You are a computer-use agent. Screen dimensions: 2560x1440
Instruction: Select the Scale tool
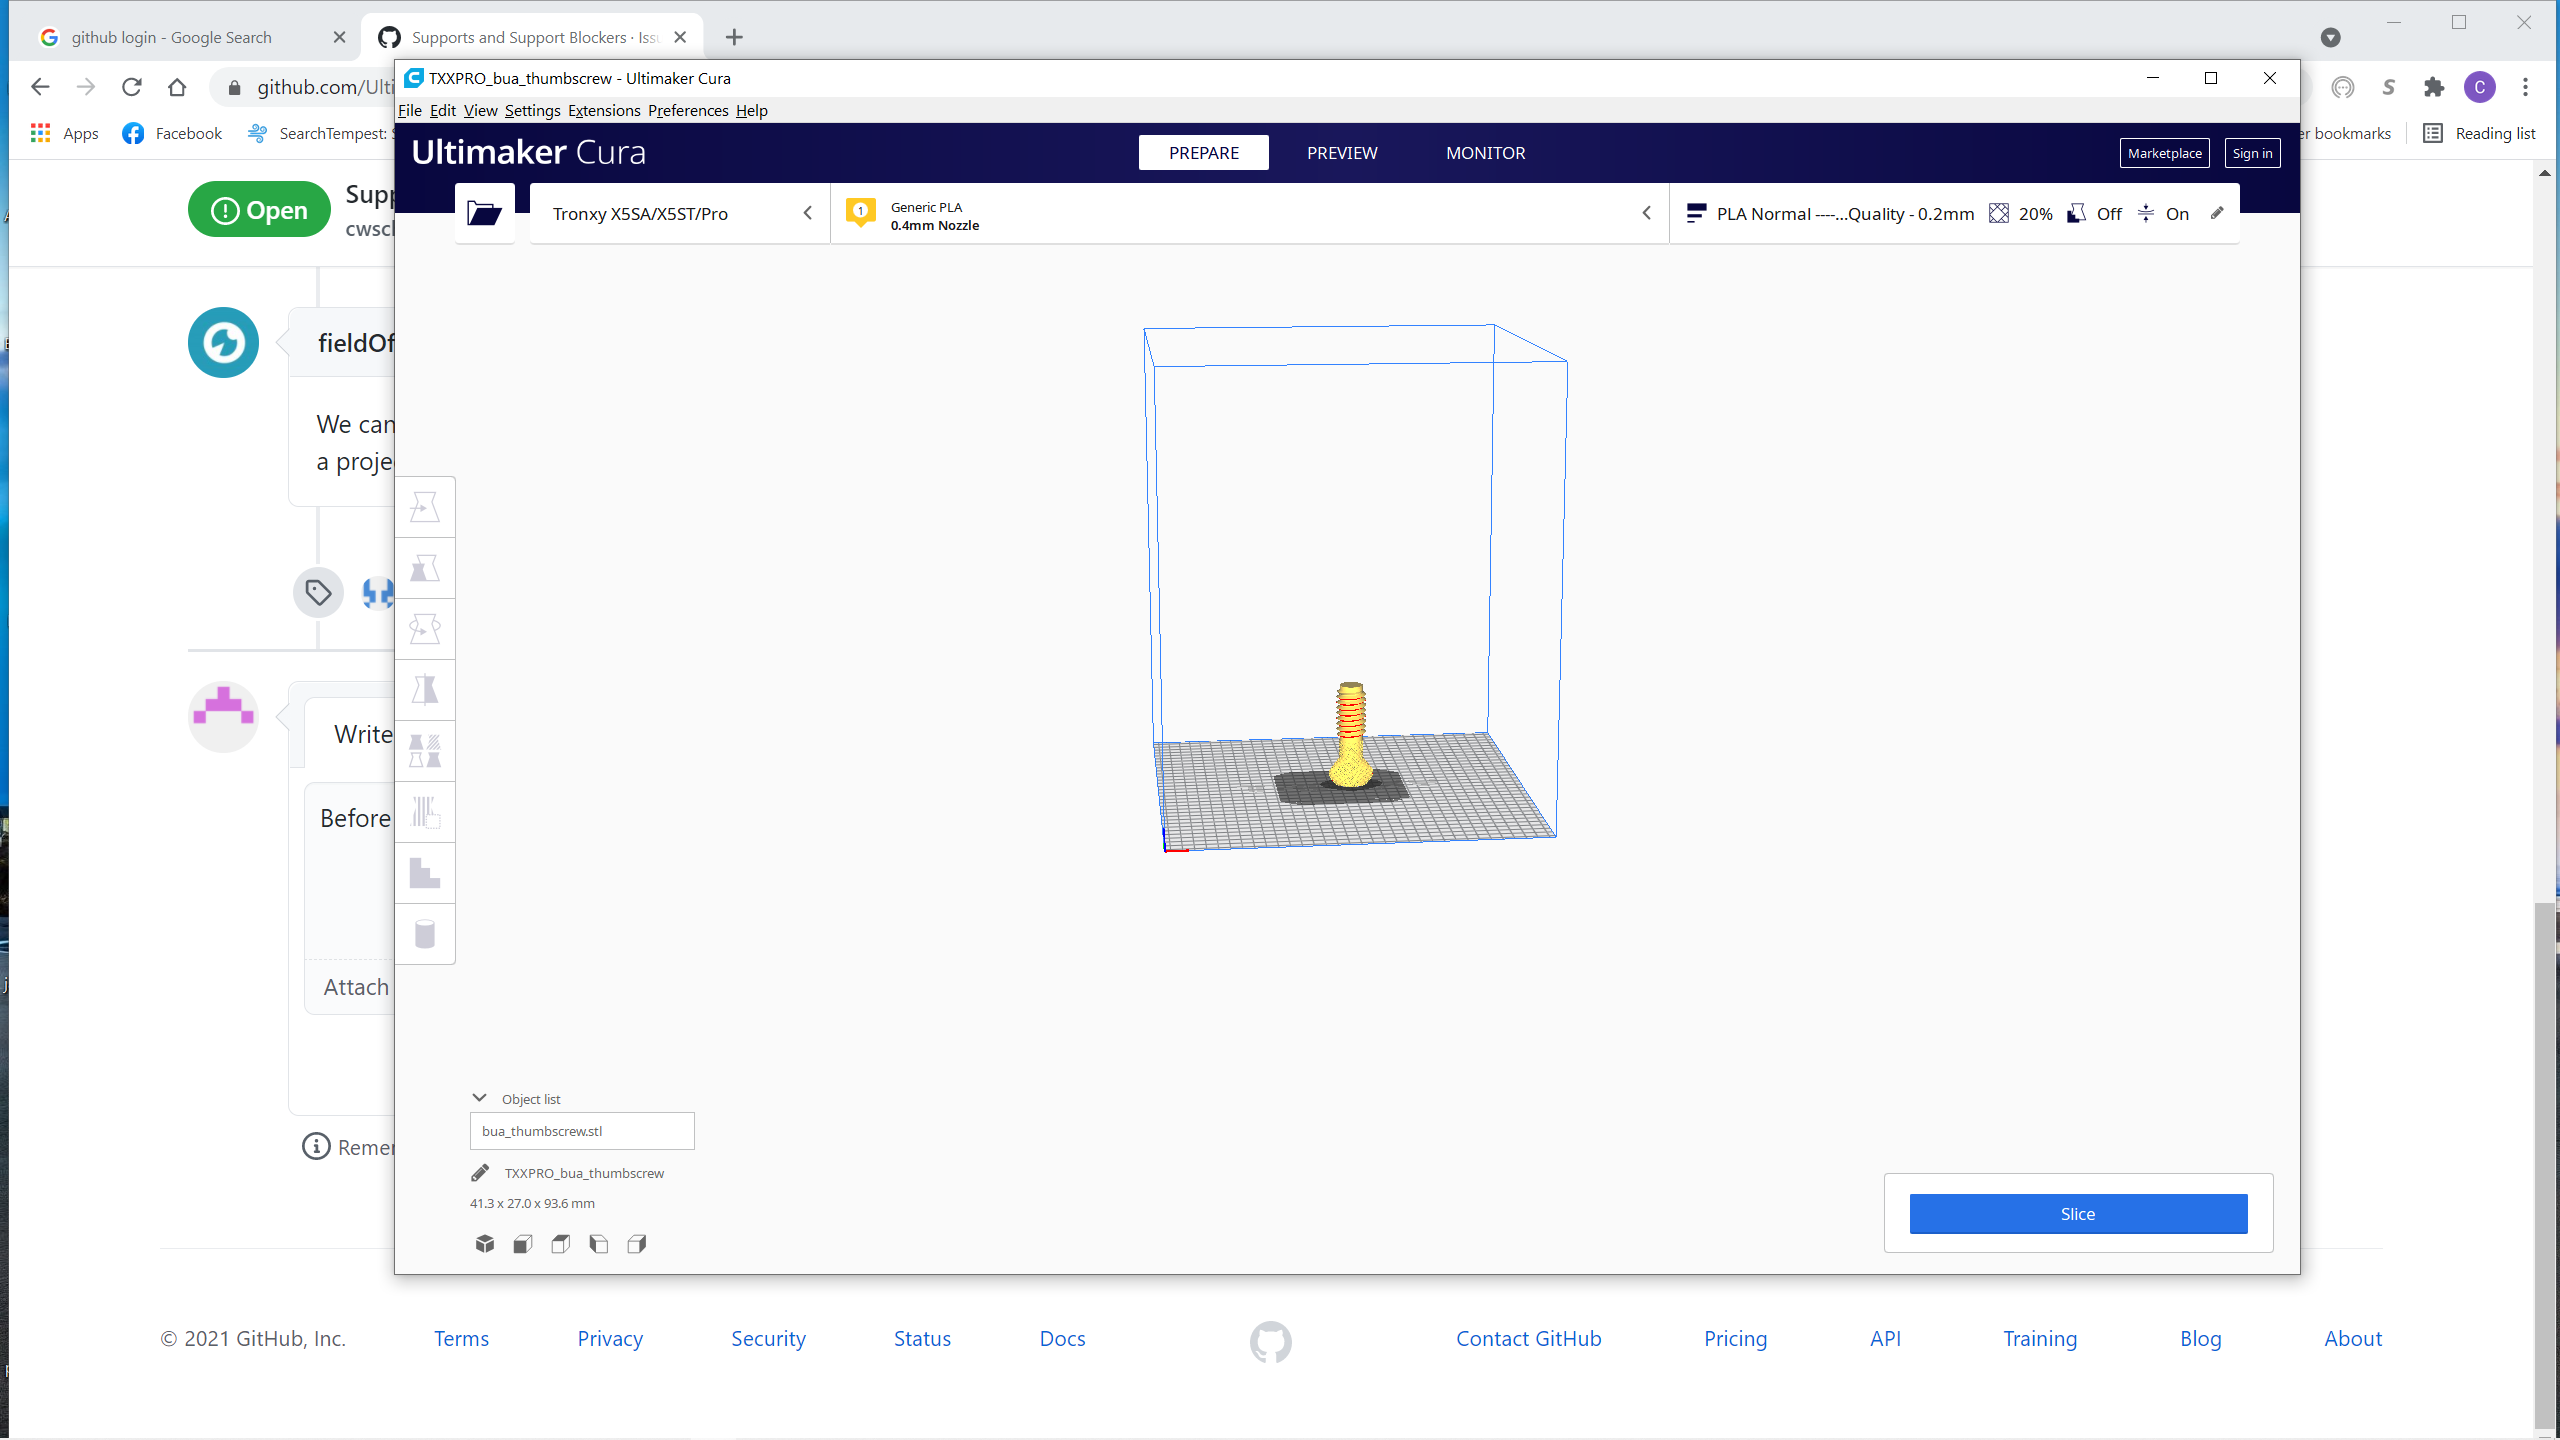coord(425,568)
